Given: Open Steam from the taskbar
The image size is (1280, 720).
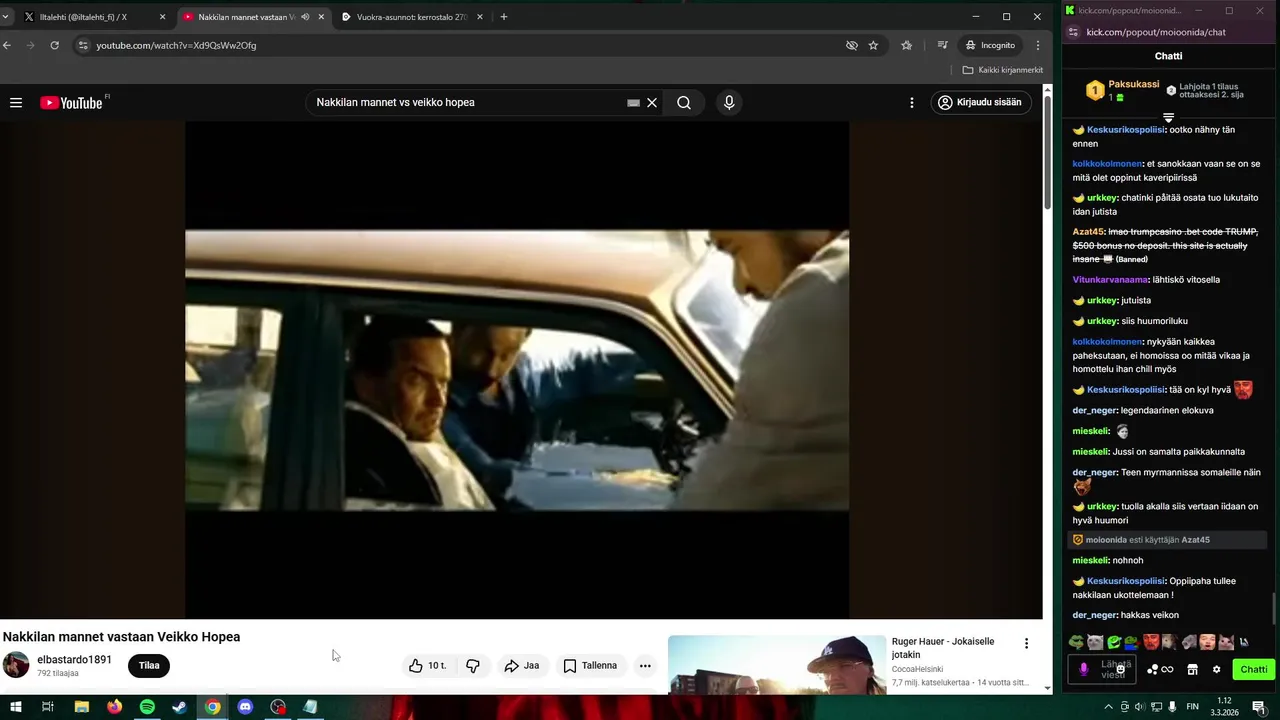Looking at the screenshot, I should click(x=179, y=707).
